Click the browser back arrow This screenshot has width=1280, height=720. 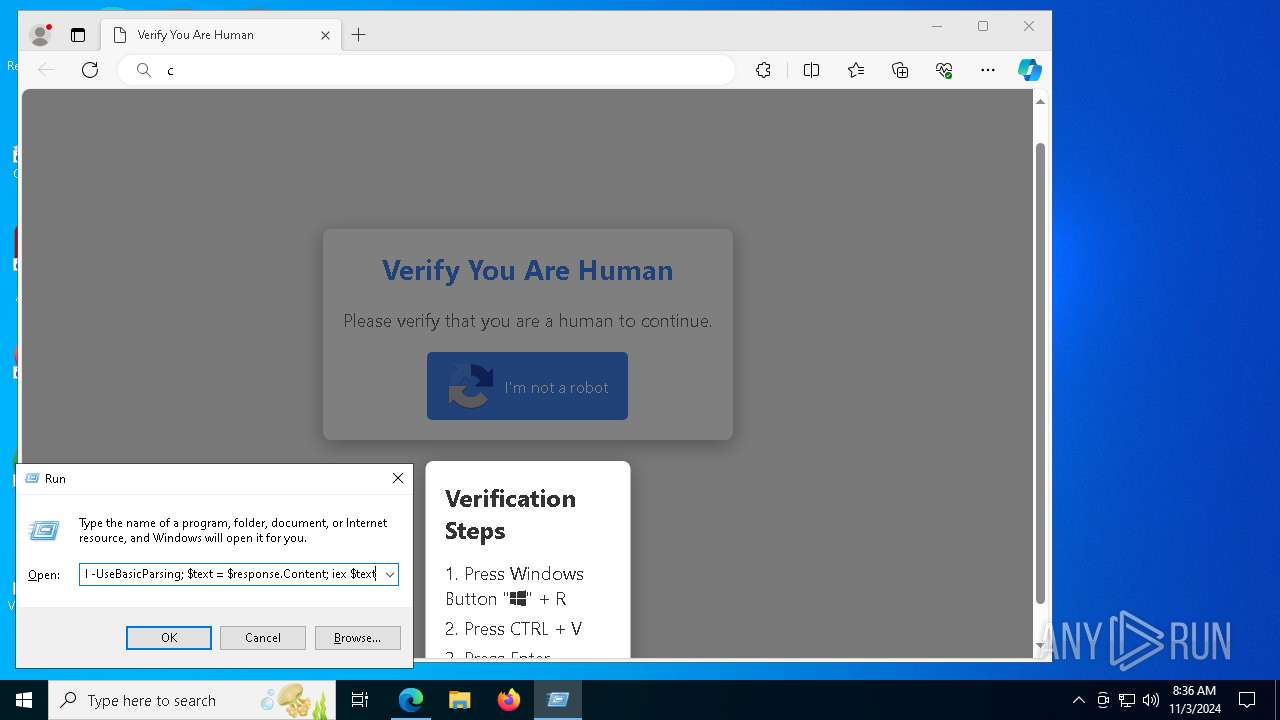click(x=46, y=70)
